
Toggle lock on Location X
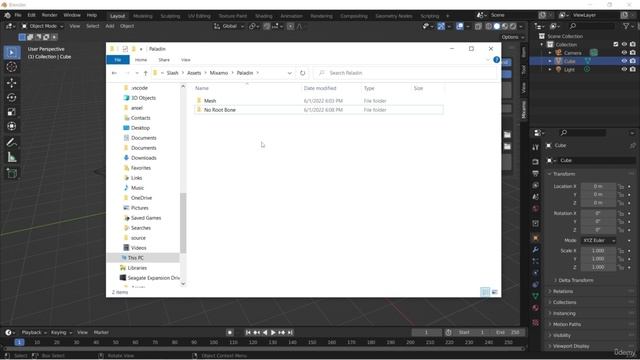621,187
